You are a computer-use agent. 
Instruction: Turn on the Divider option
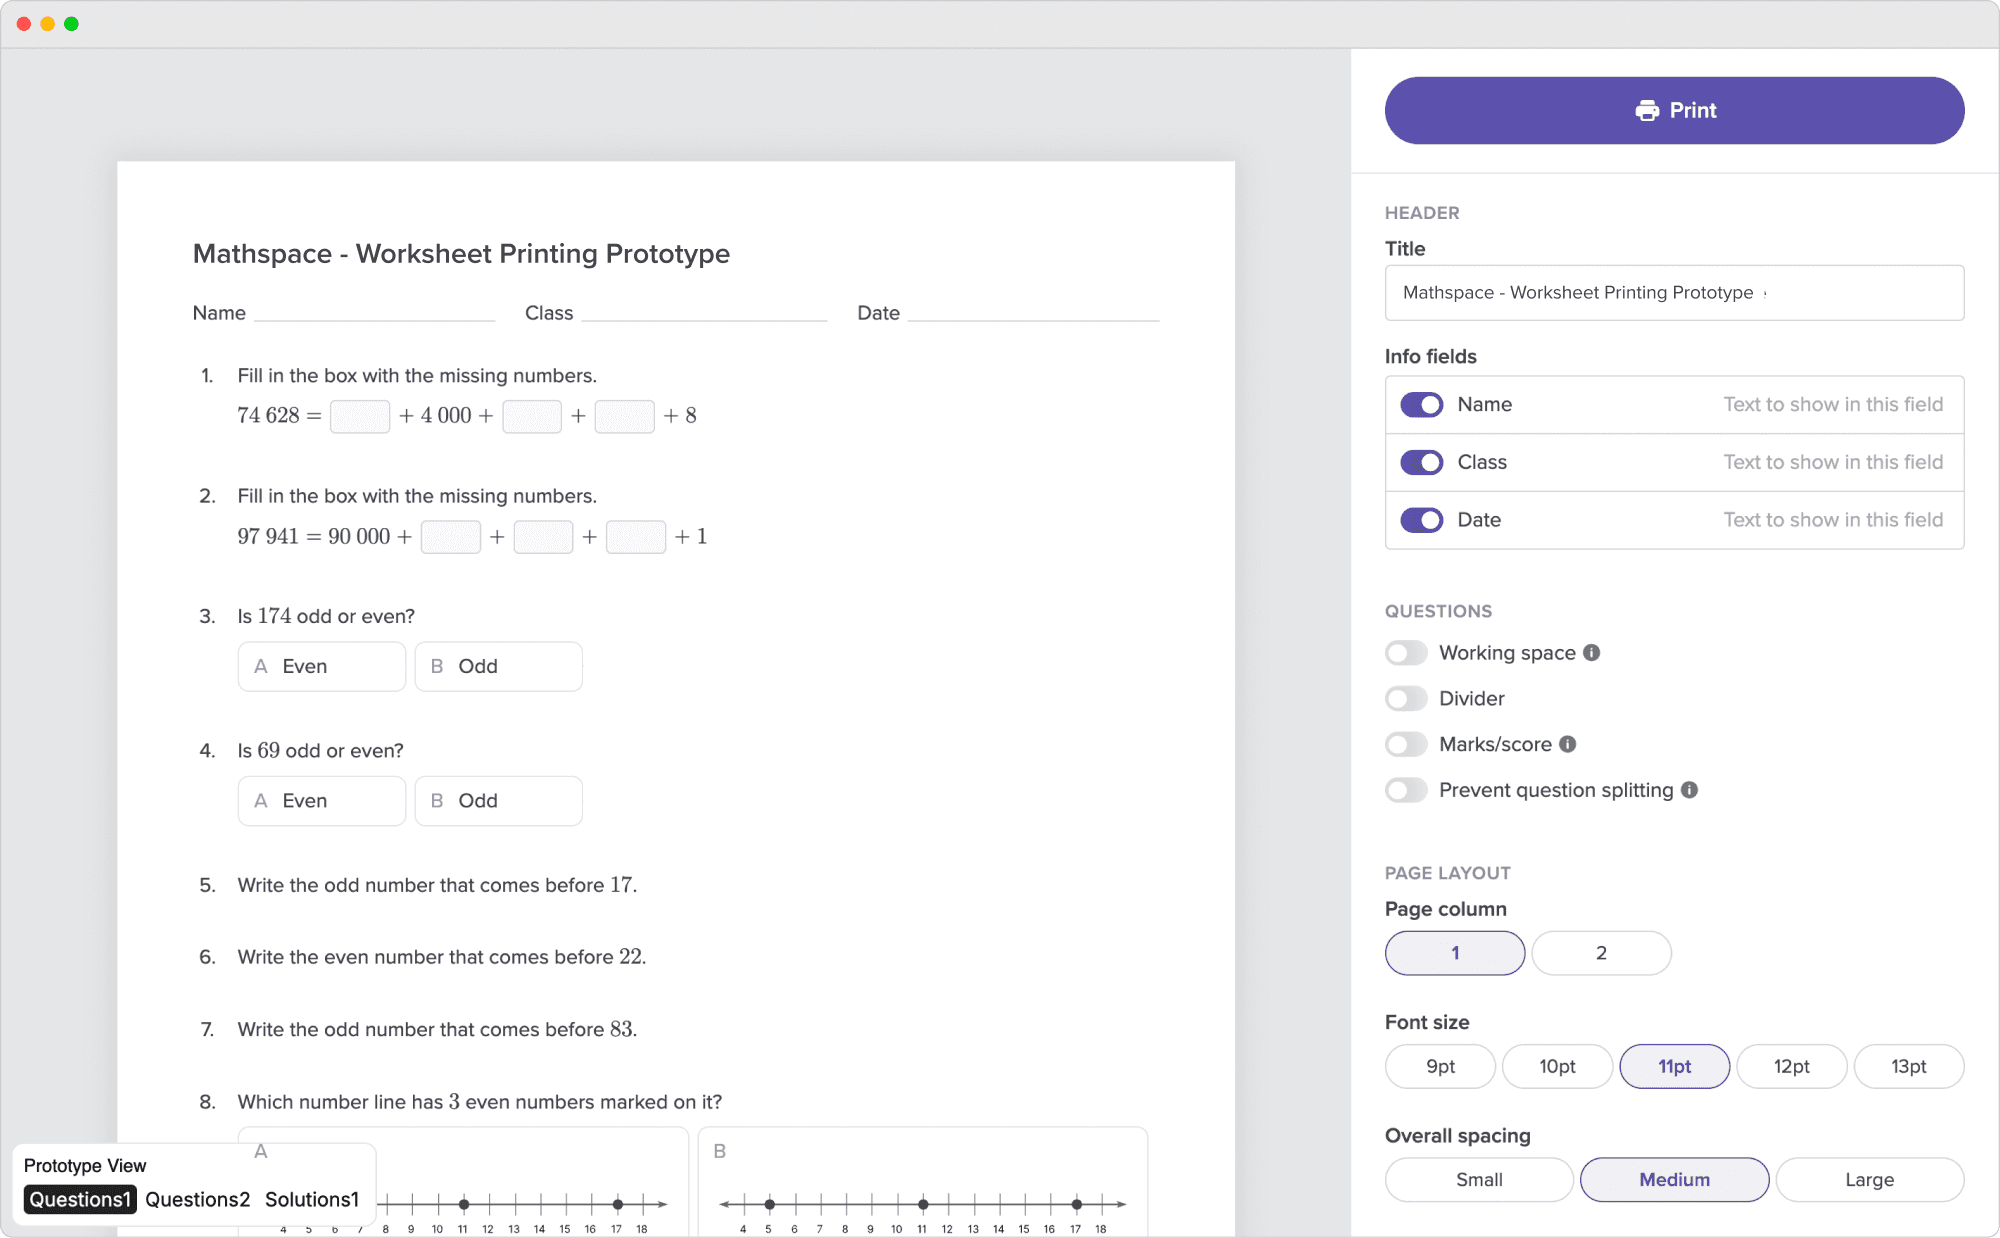1406,698
